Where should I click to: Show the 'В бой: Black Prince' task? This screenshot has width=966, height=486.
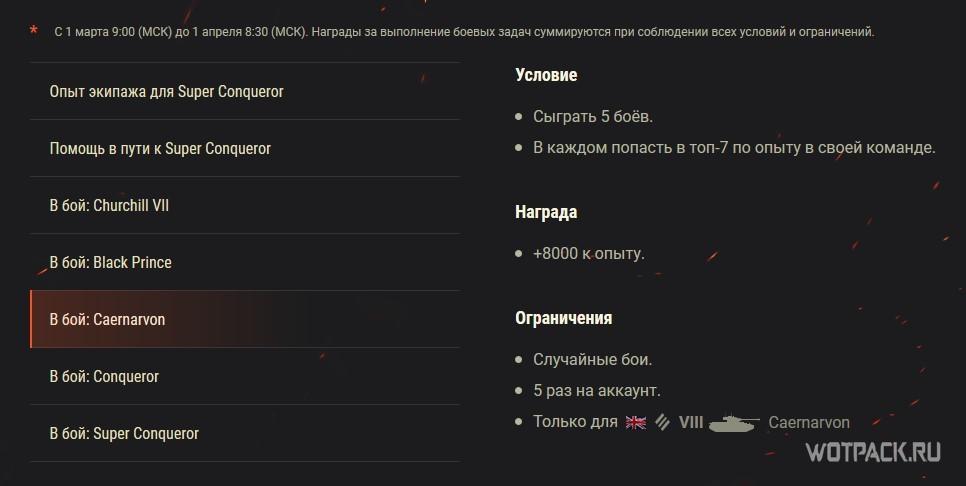click(x=110, y=263)
